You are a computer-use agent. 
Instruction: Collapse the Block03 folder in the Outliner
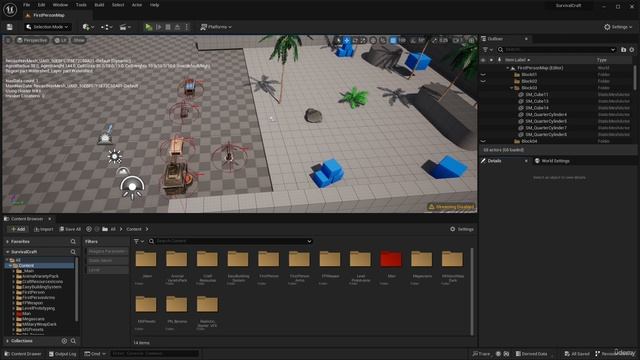click(x=511, y=88)
